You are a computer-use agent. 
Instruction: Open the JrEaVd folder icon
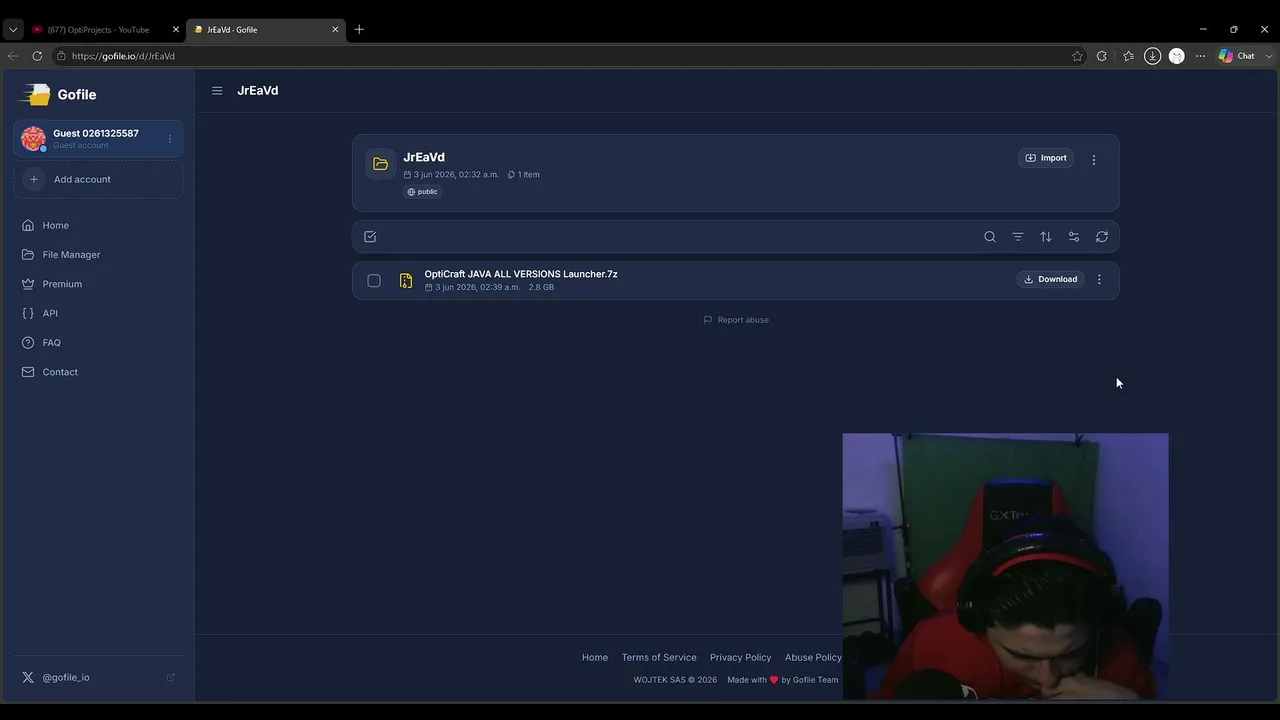pyautogui.click(x=380, y=164)
